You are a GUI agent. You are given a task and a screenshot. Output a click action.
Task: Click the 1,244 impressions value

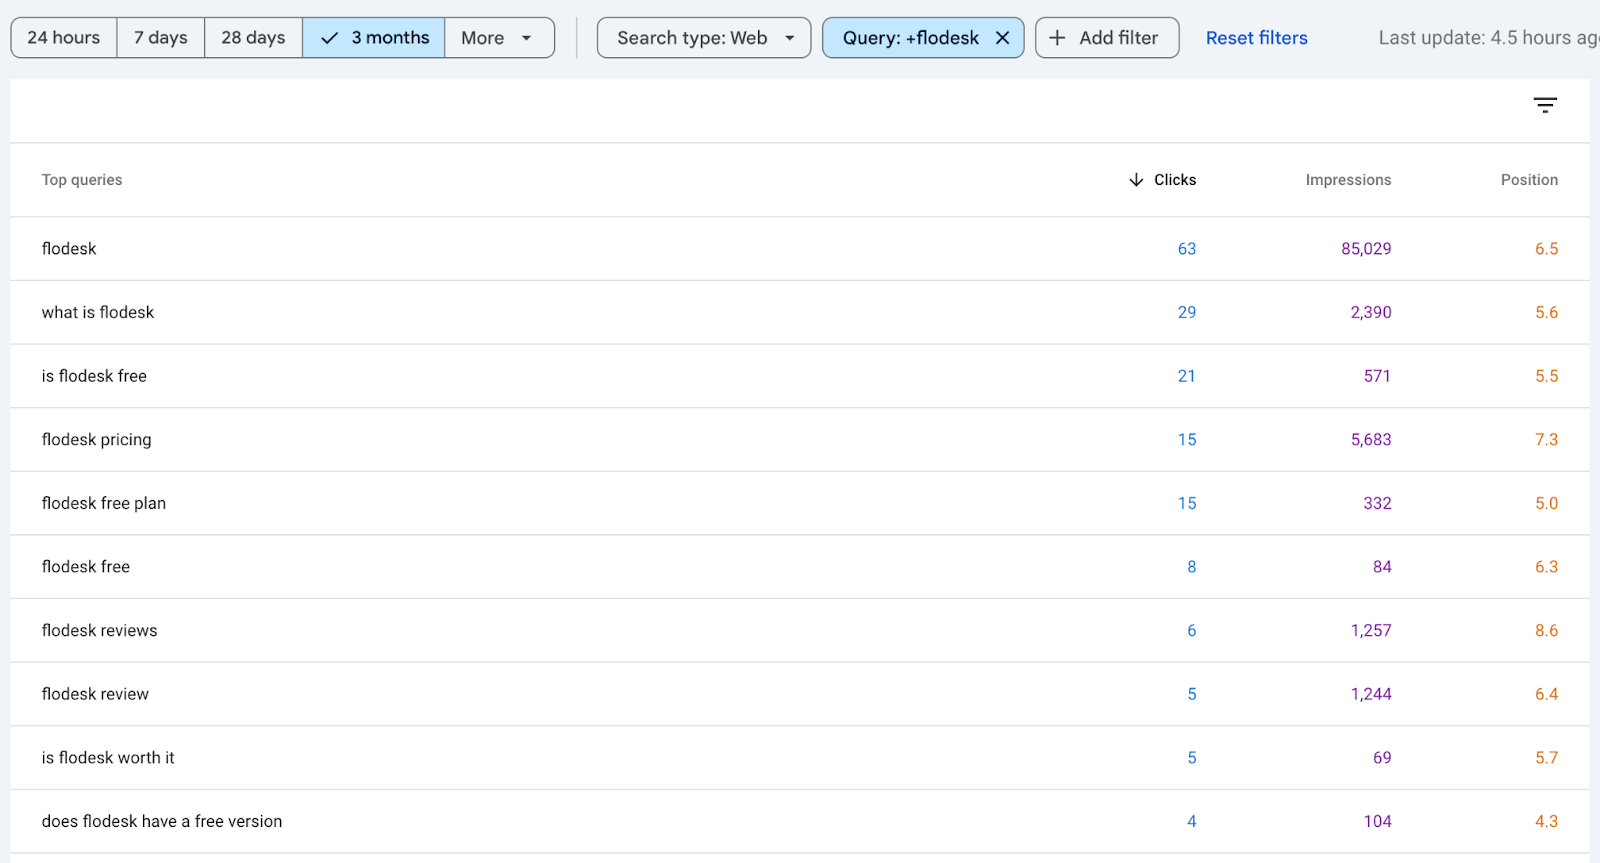1371,694
